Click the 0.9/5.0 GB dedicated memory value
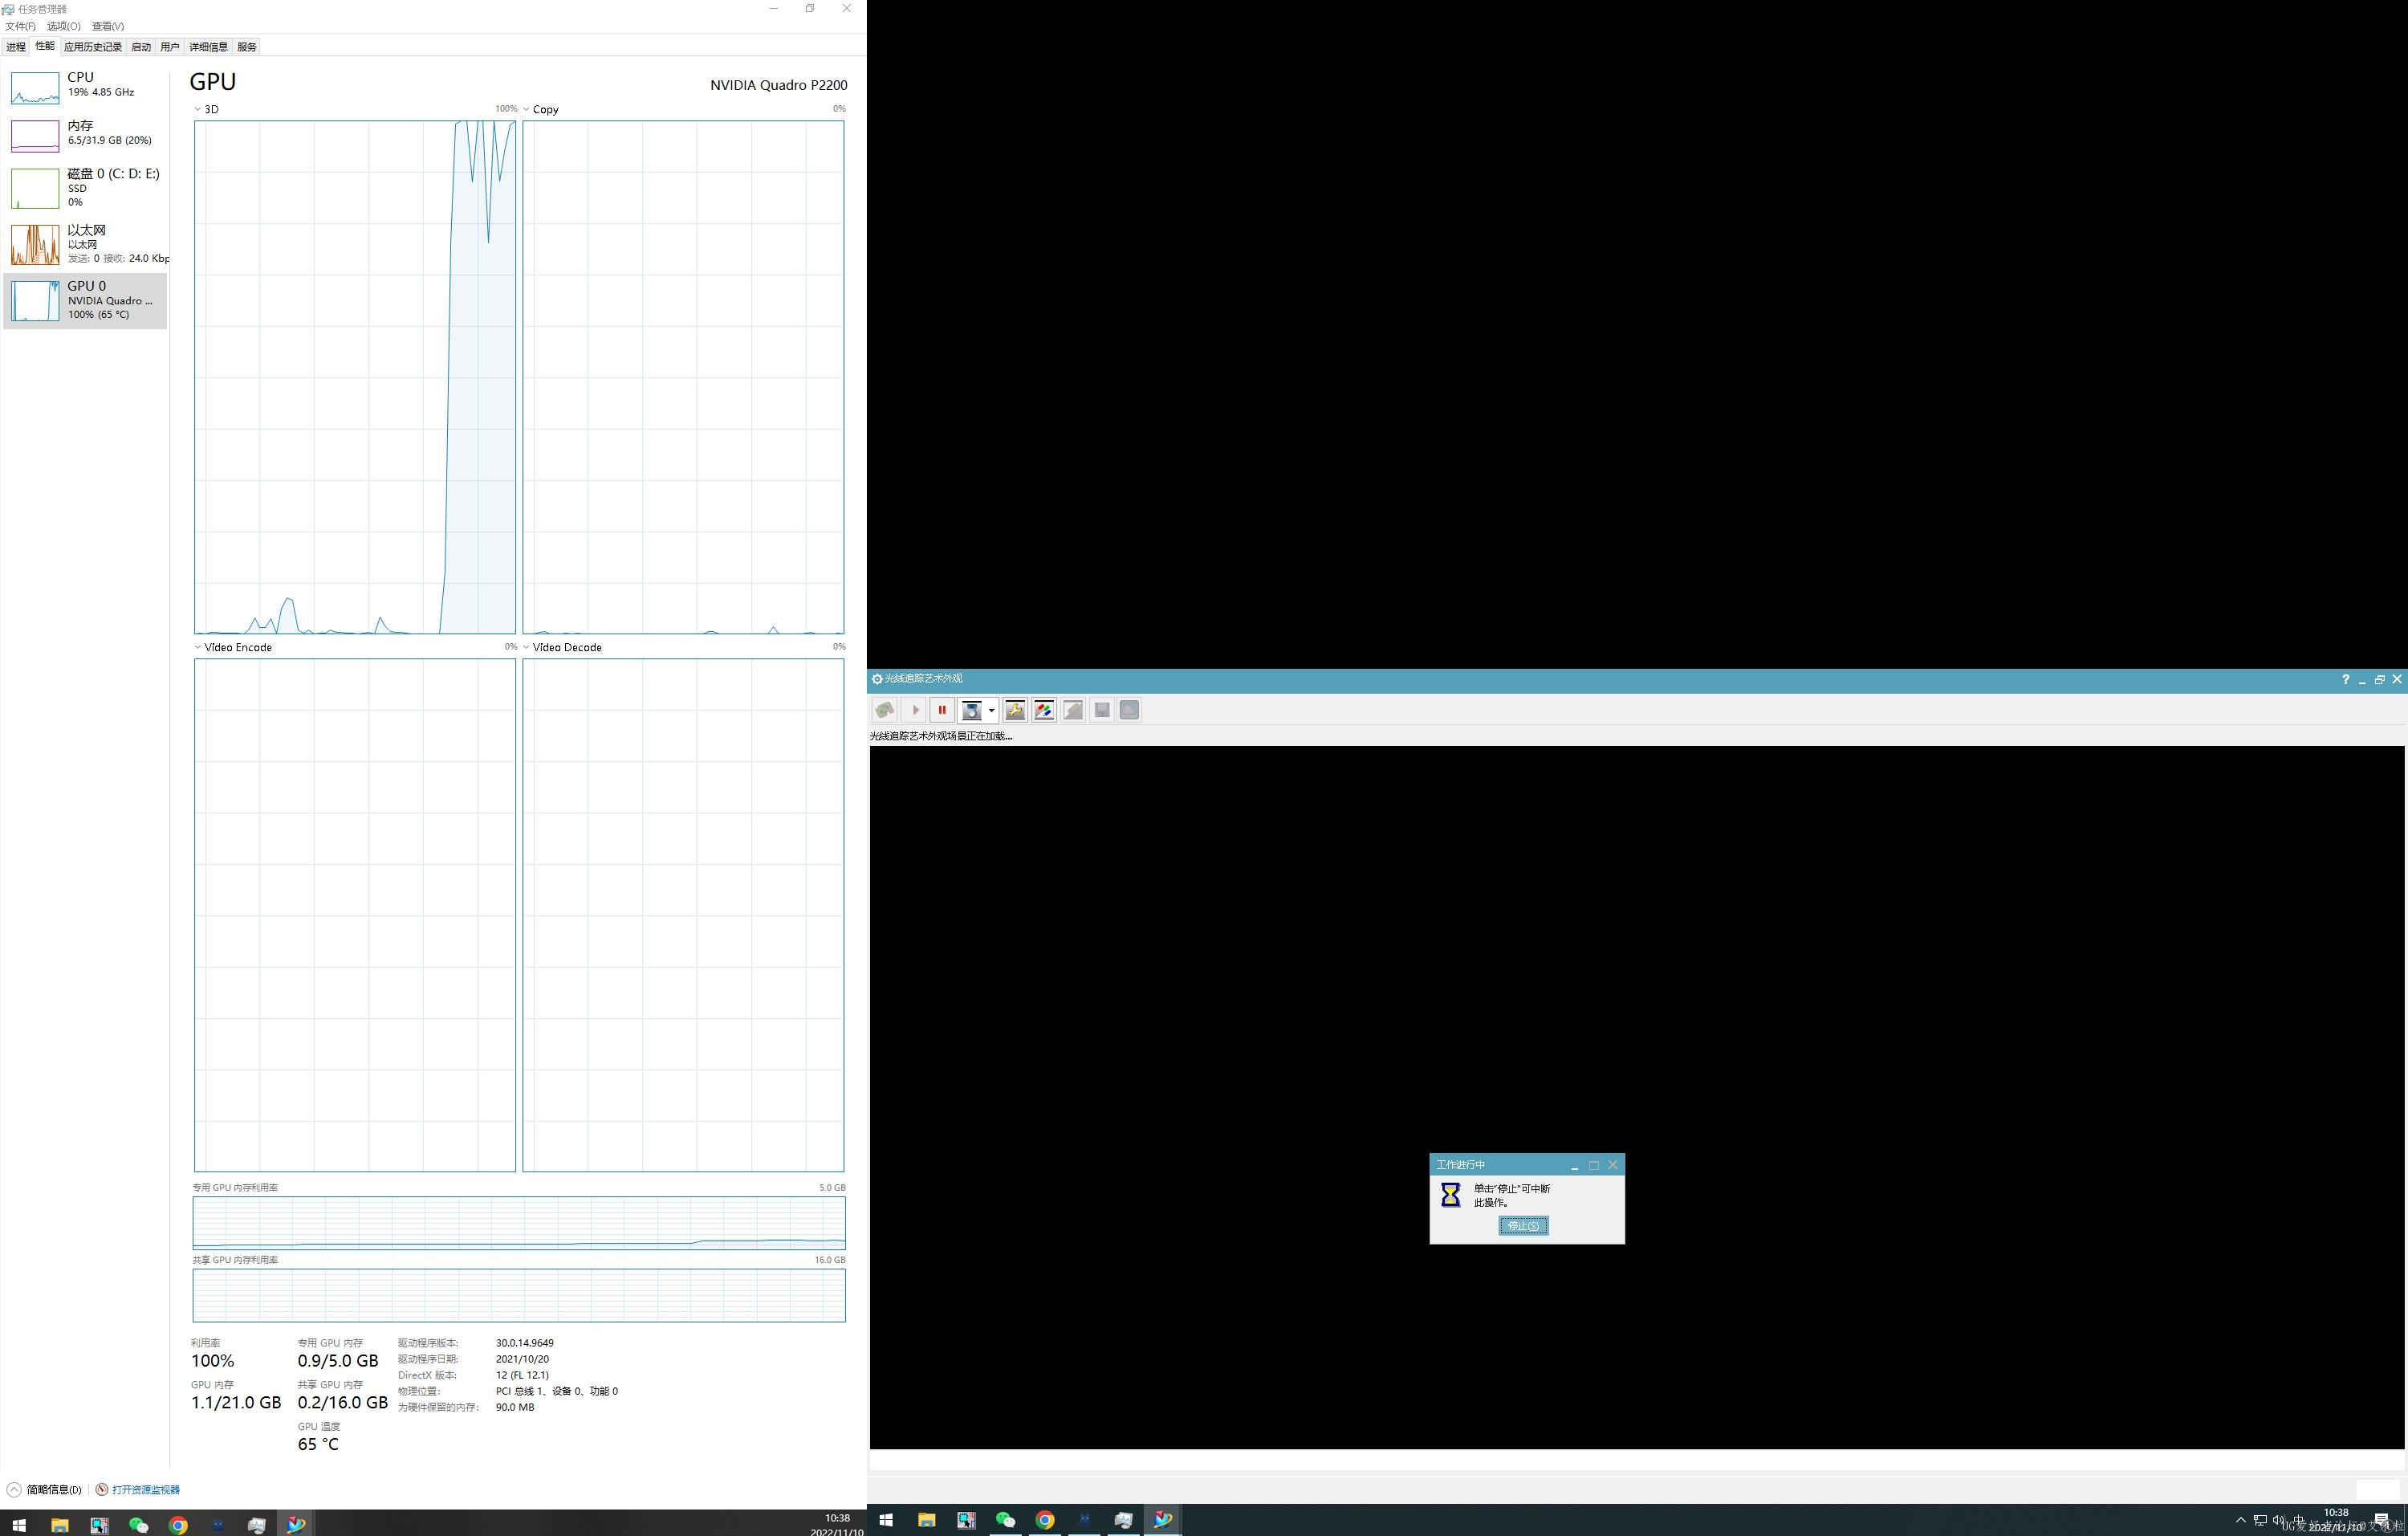 (338, 1361)
